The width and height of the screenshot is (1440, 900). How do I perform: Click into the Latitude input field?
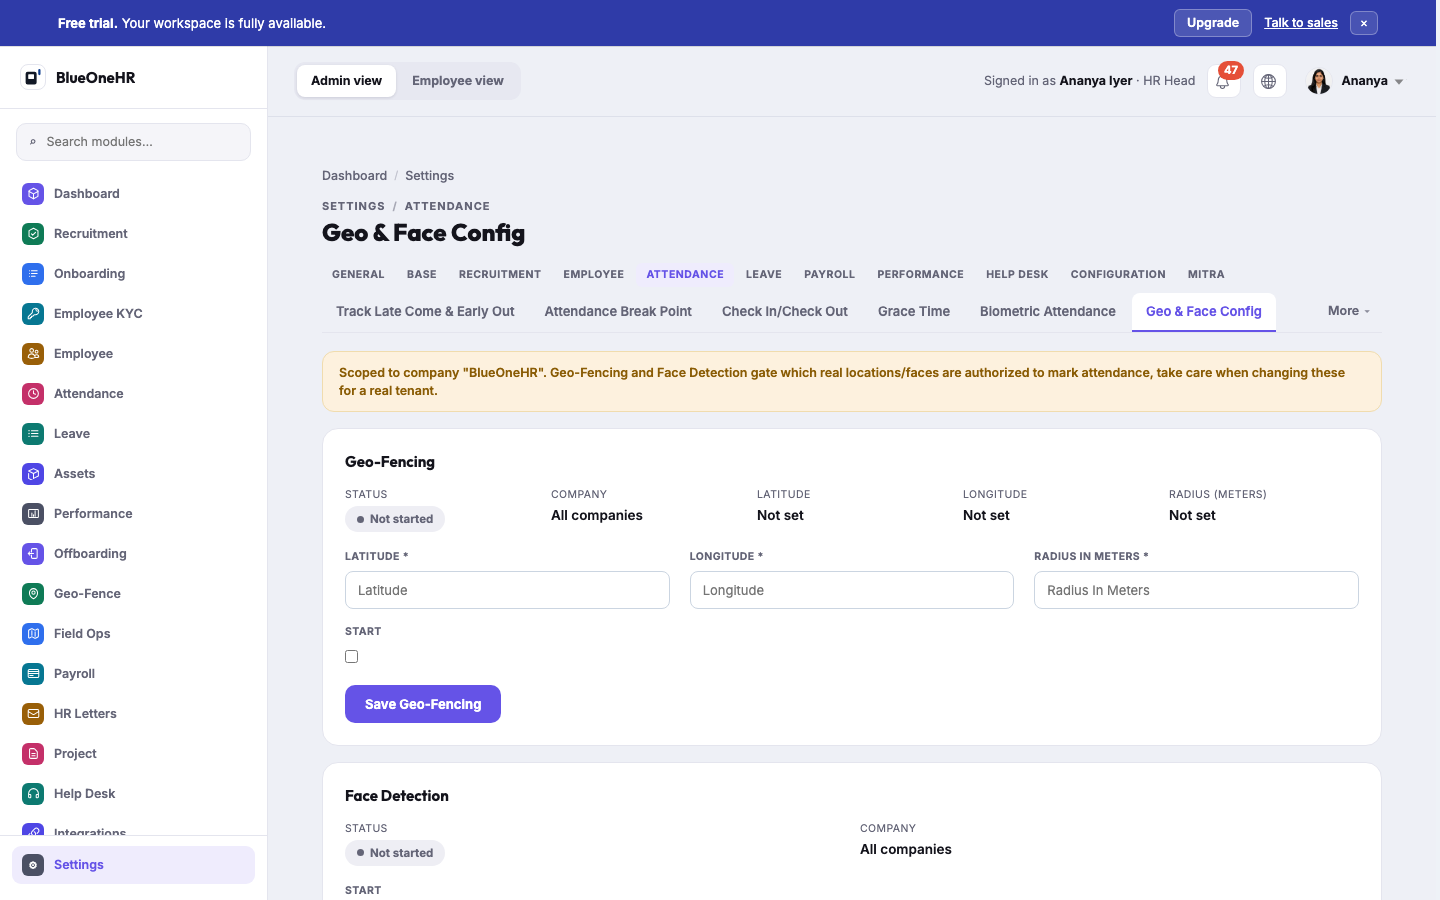[507, 590]
